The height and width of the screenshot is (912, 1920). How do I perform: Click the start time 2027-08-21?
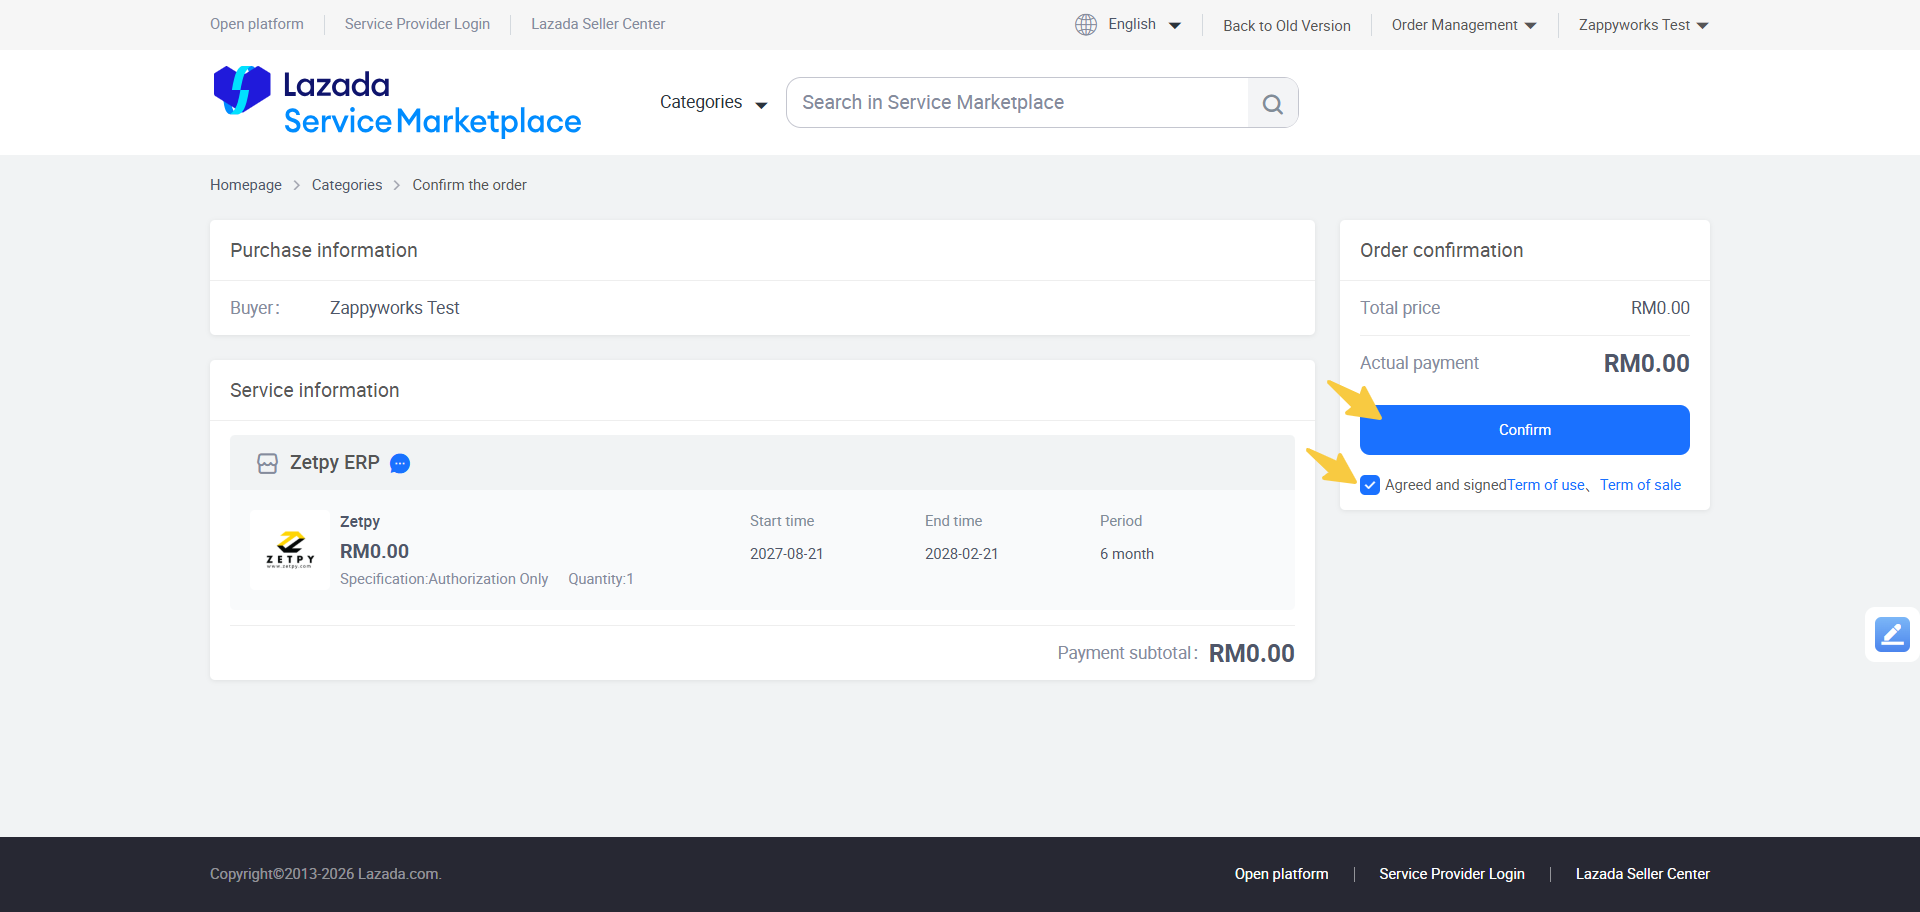(787, 554)
